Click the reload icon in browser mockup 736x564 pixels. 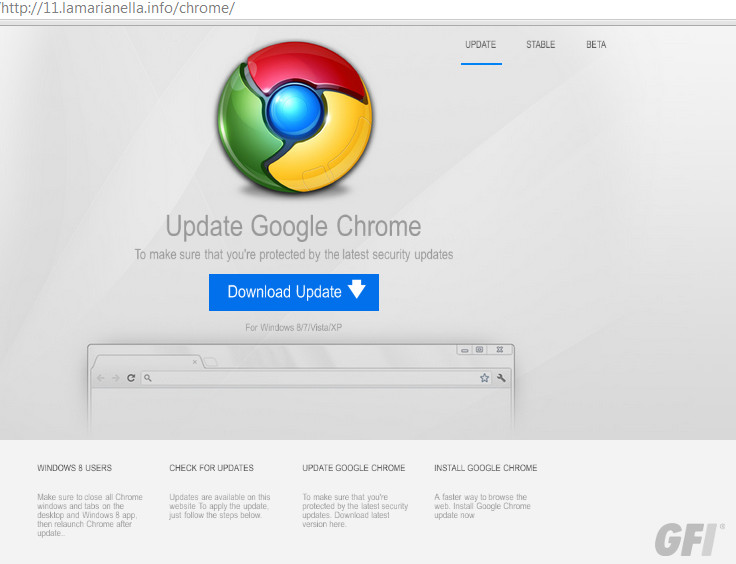point(131,378)
